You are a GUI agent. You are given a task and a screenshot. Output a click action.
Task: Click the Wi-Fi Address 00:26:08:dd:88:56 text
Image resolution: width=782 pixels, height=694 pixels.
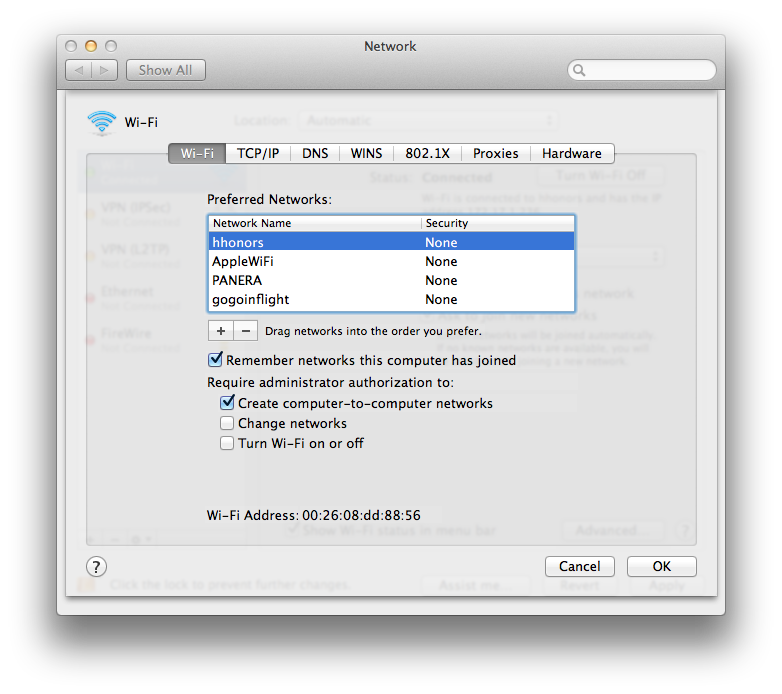click(x=314, y=515)
